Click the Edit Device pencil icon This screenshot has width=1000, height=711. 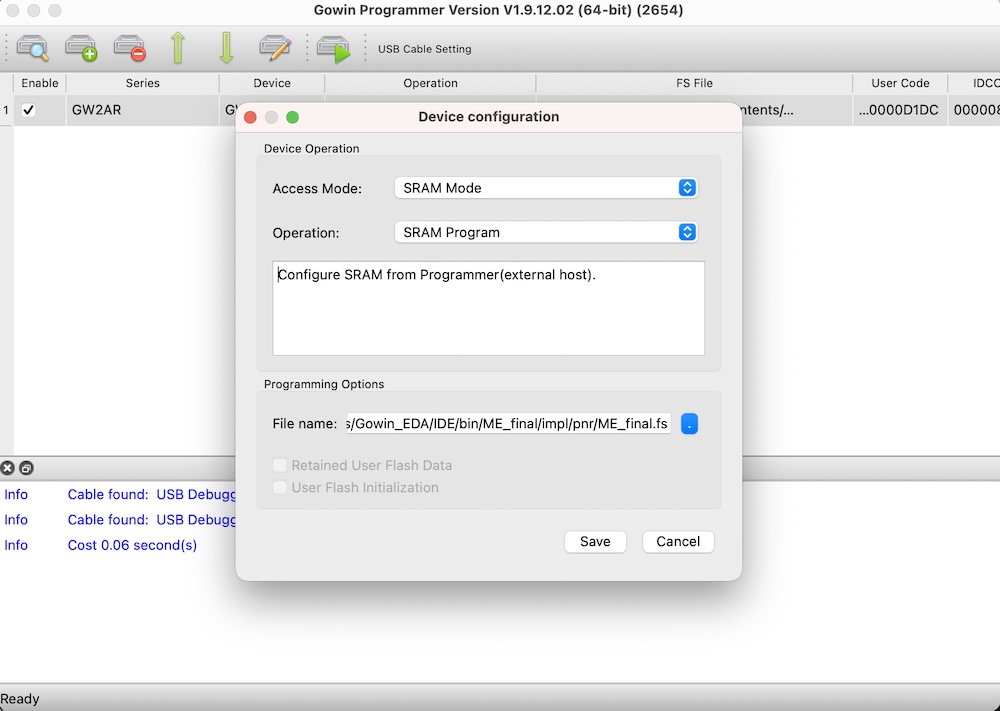point(274,48)
